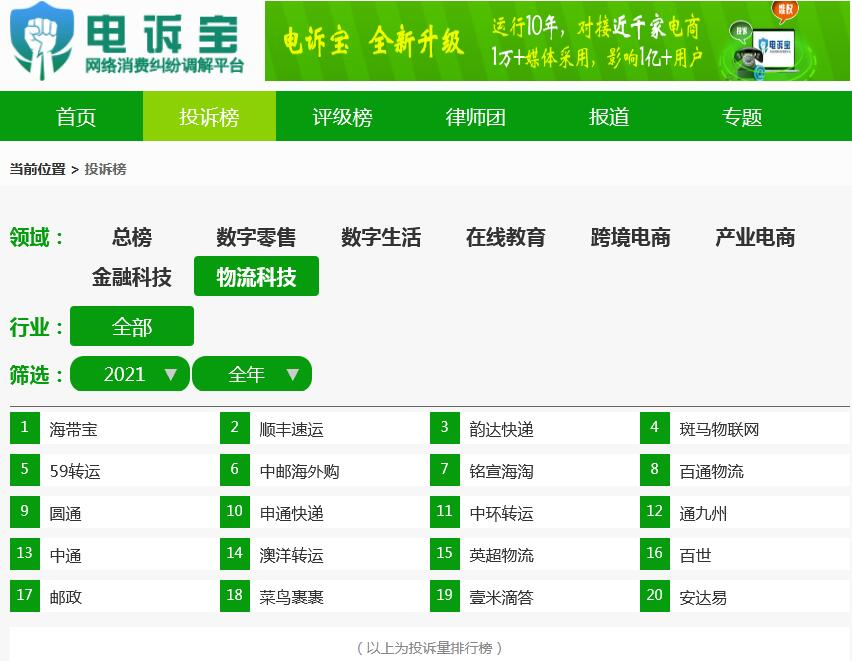852x661 pixels.
Task: Open the 电诉宝全新升级 banner advertisement
Action: coord(557,41)
